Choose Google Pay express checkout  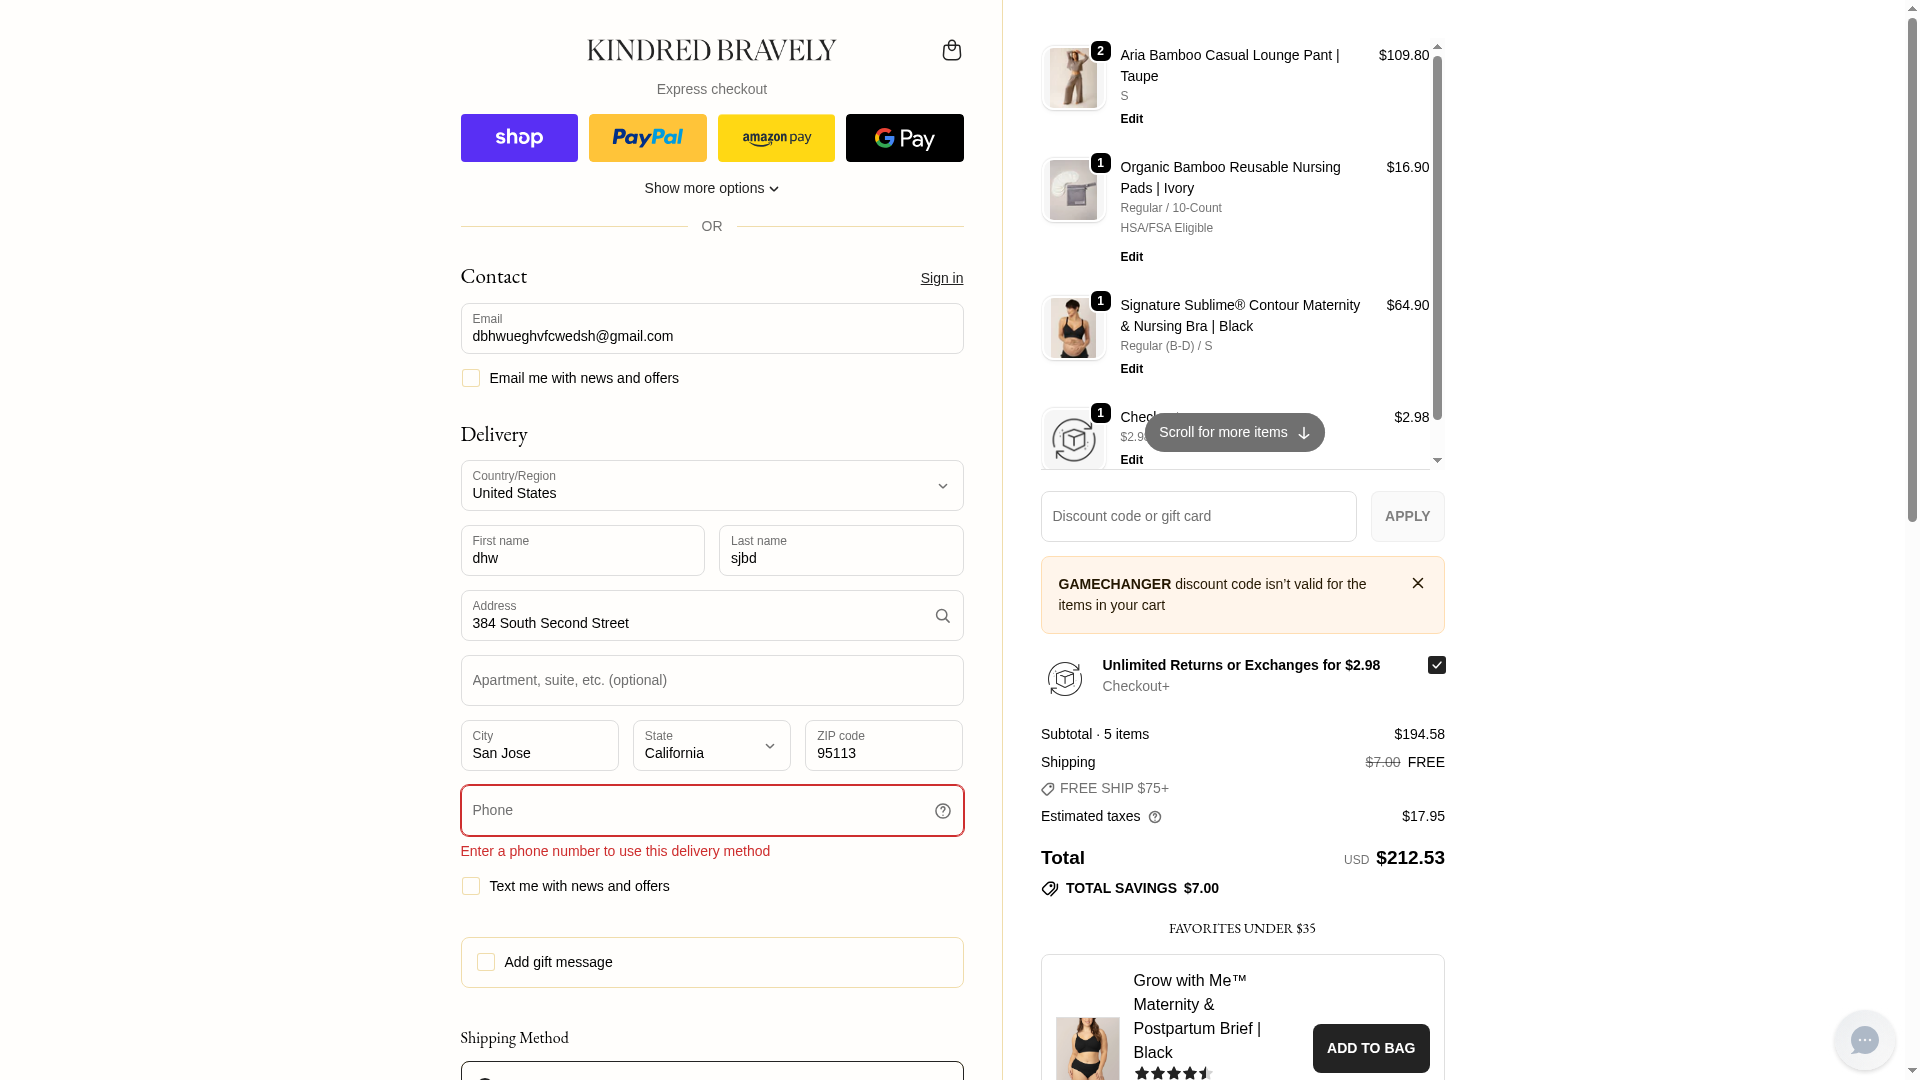pyautogui.click(x=904, y=138)
